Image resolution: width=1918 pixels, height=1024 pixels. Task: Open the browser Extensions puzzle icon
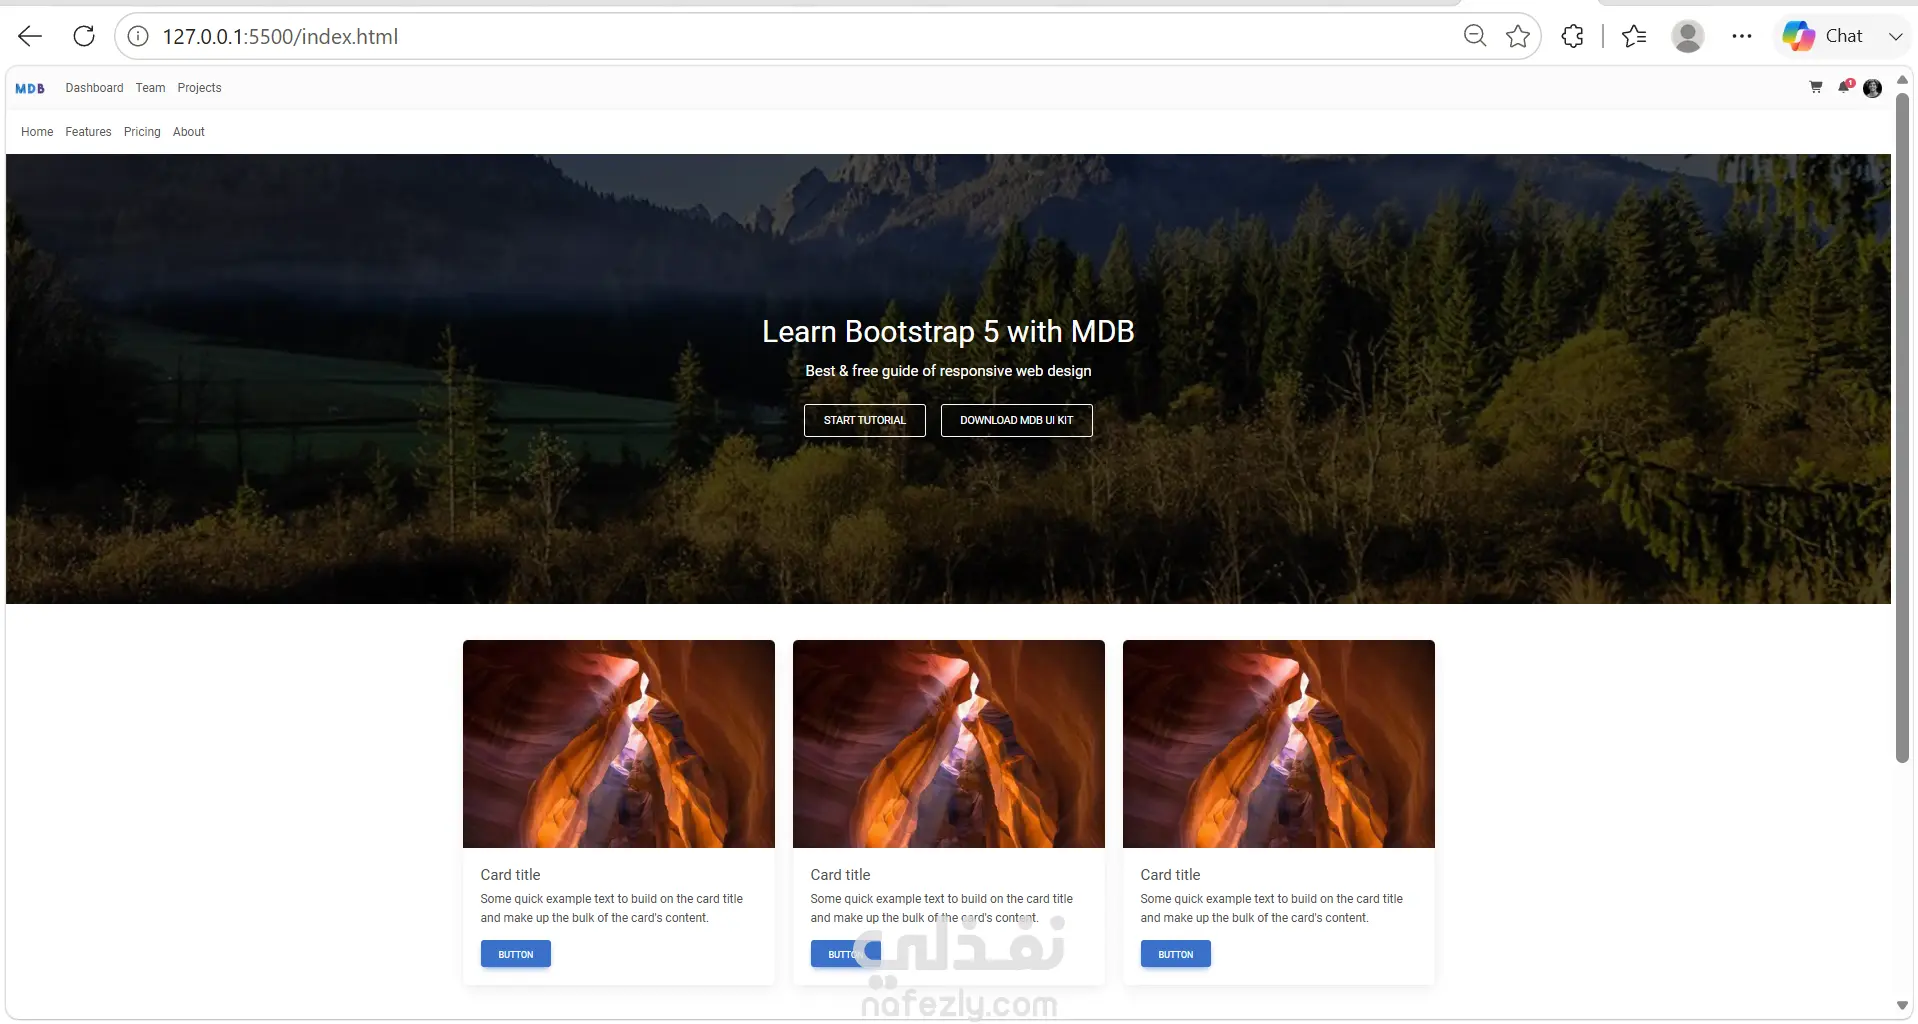click(x=1572, y=36)
